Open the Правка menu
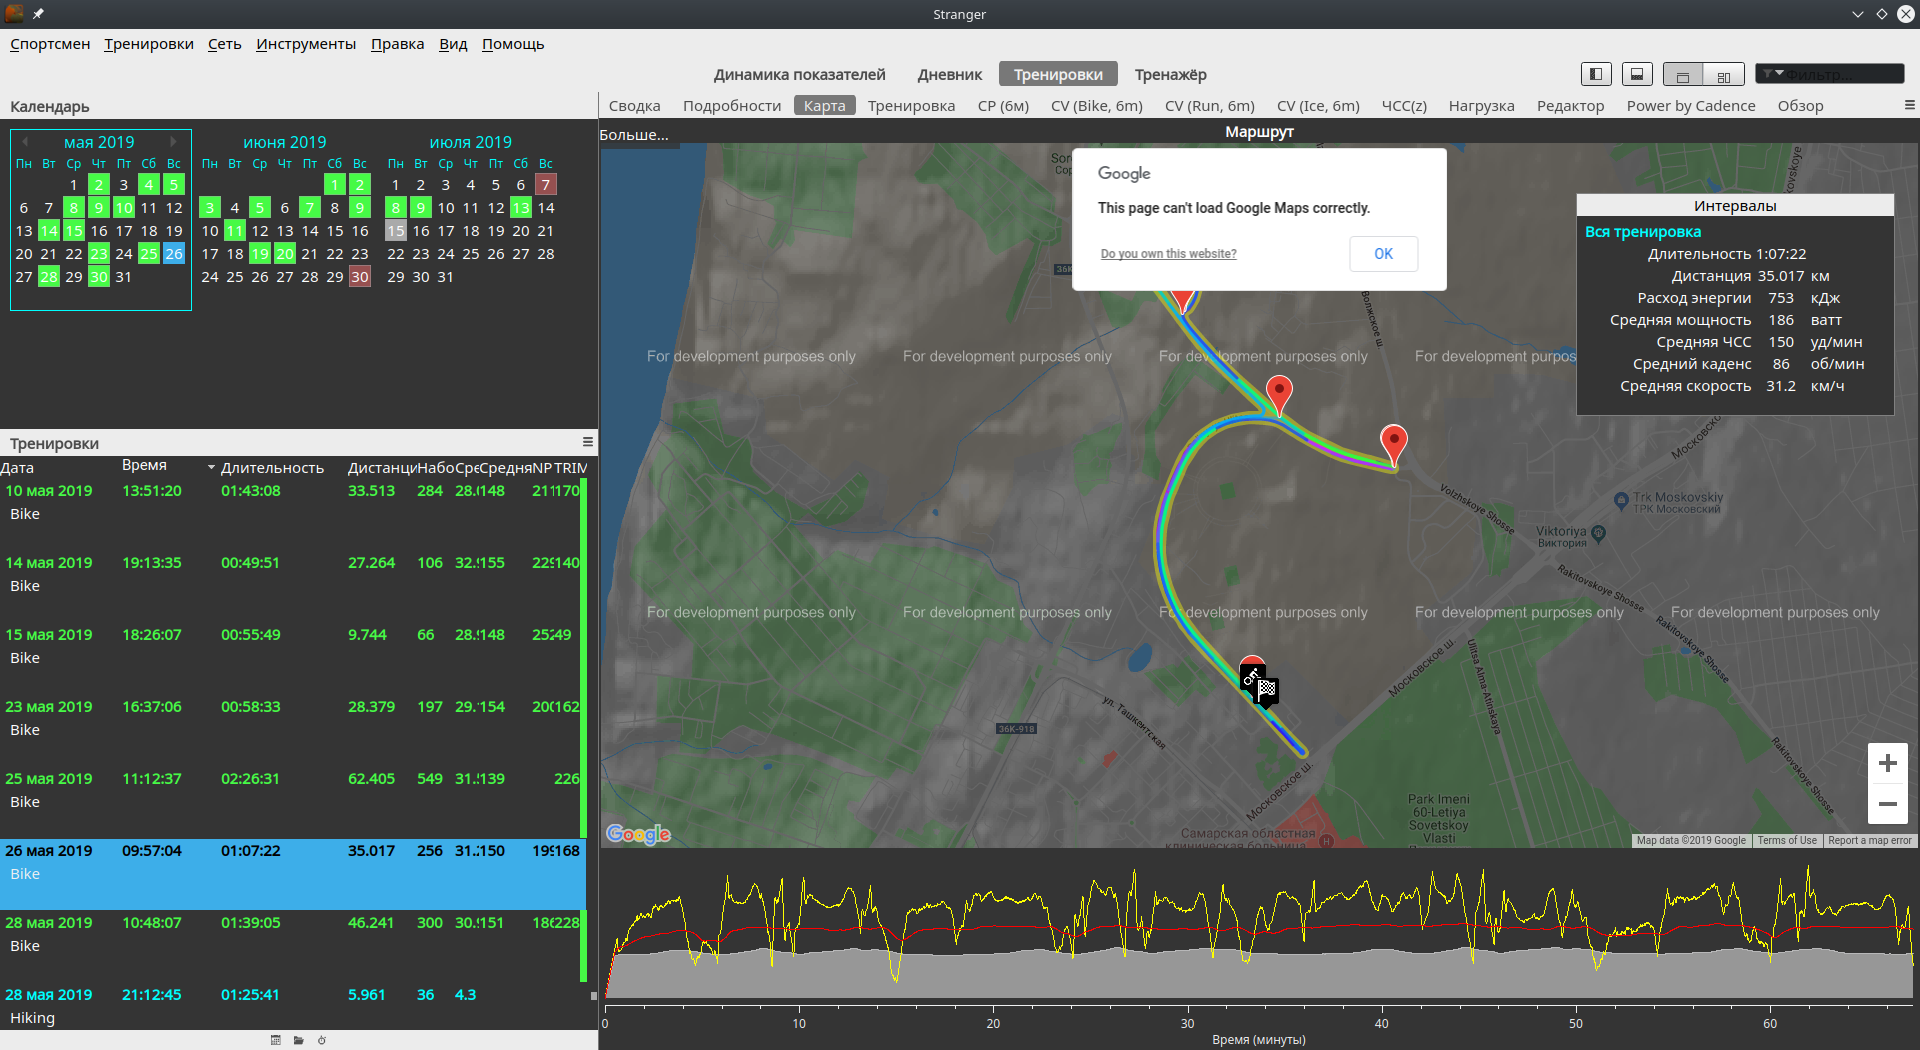 397,44
